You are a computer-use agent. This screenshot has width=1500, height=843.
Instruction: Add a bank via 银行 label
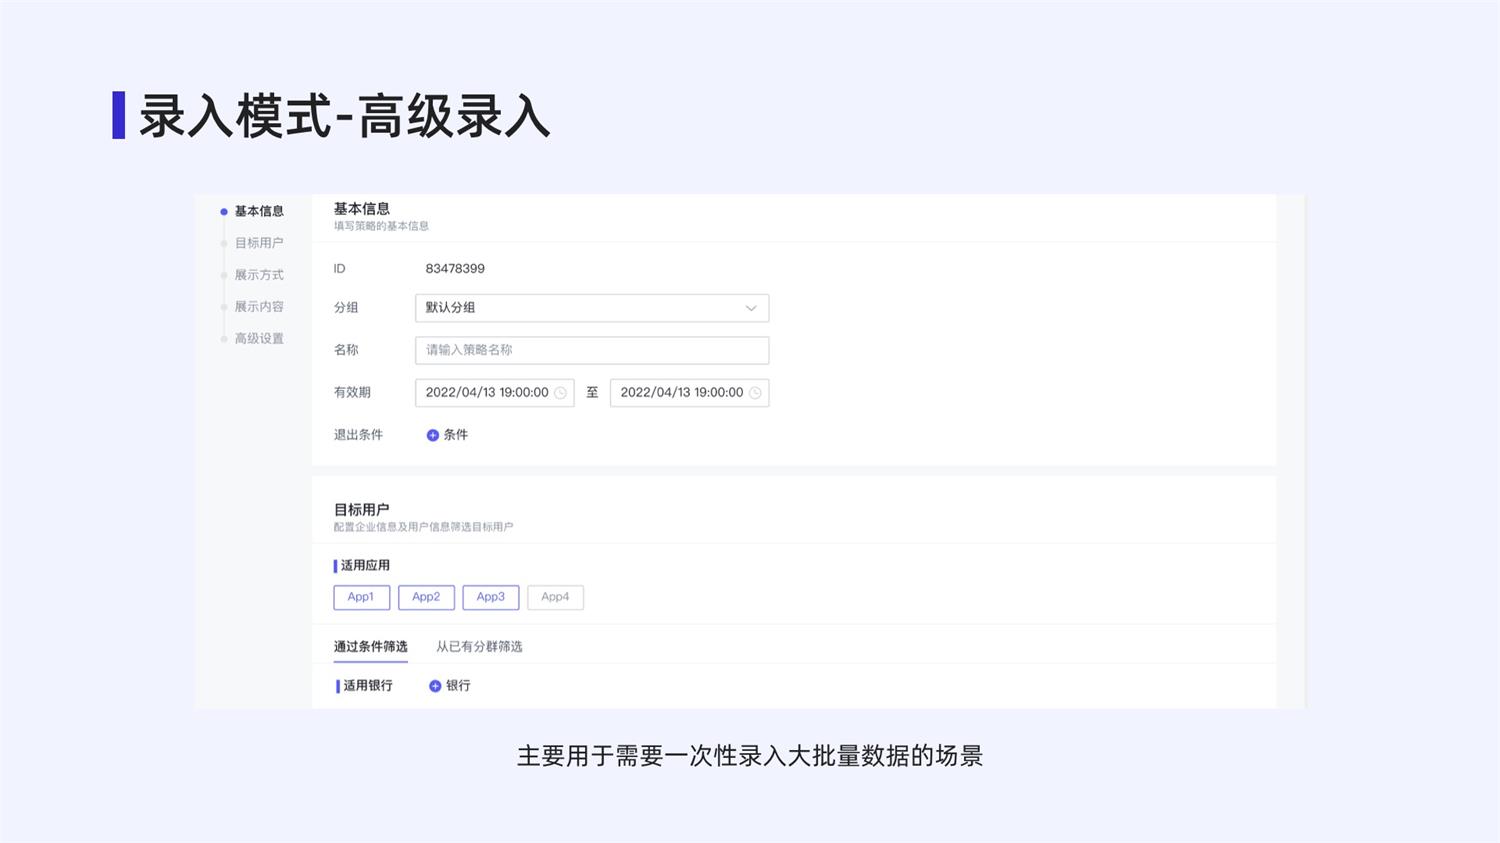point(458,686)
